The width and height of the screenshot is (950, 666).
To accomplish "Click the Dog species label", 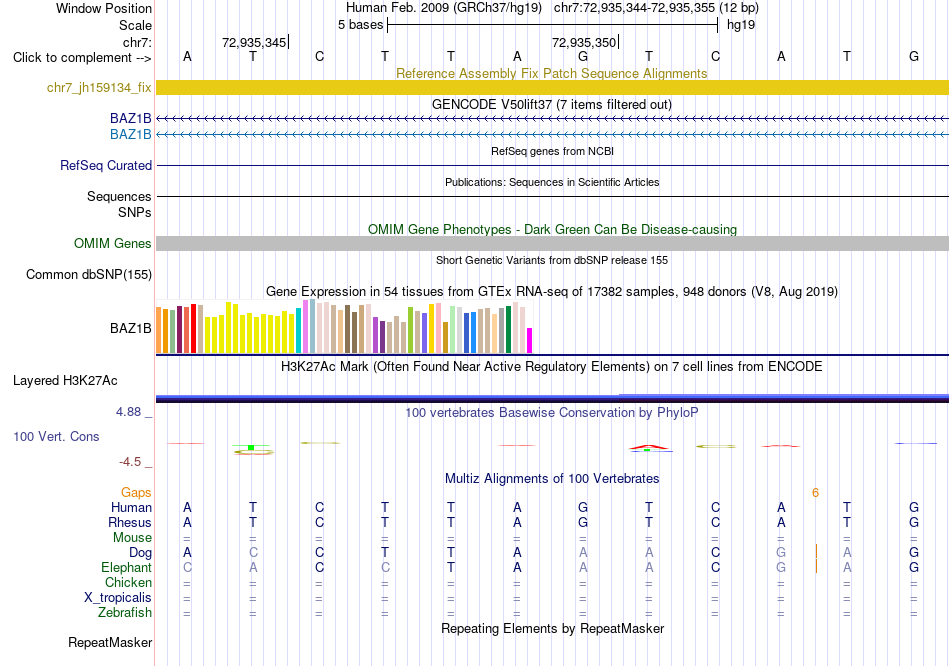I will (140, 552).
